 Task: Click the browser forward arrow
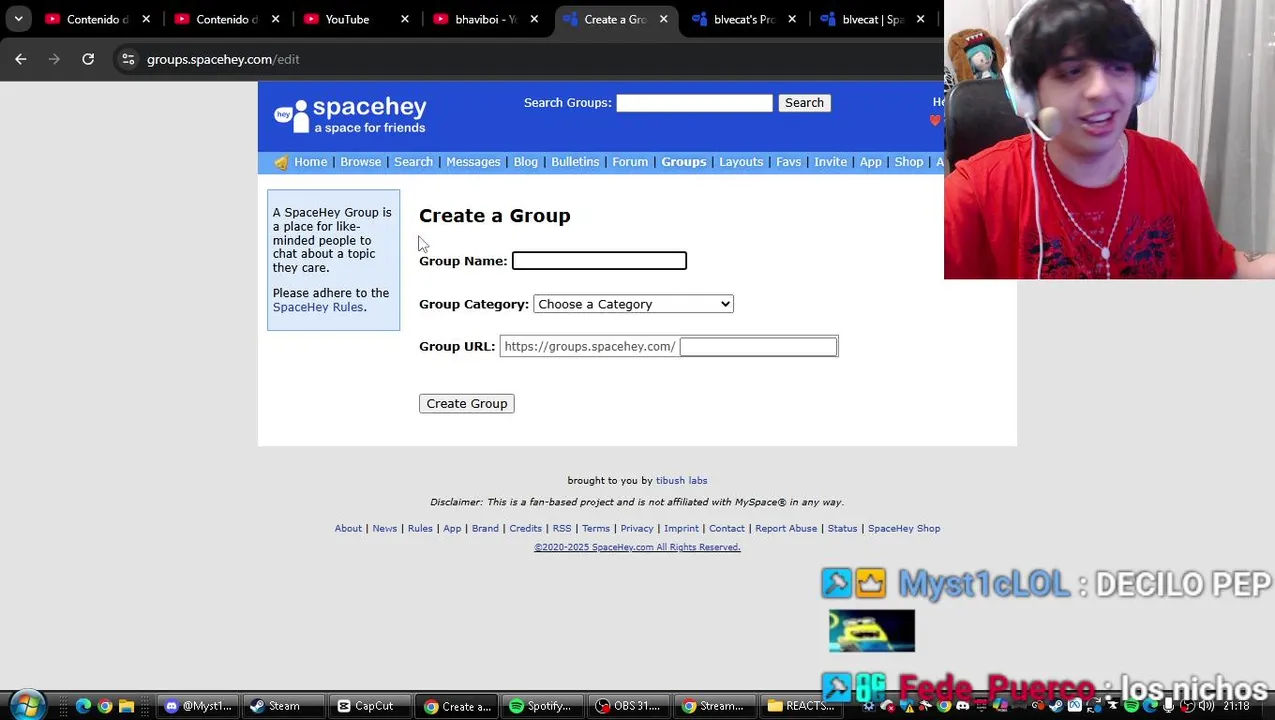point(54,59)
